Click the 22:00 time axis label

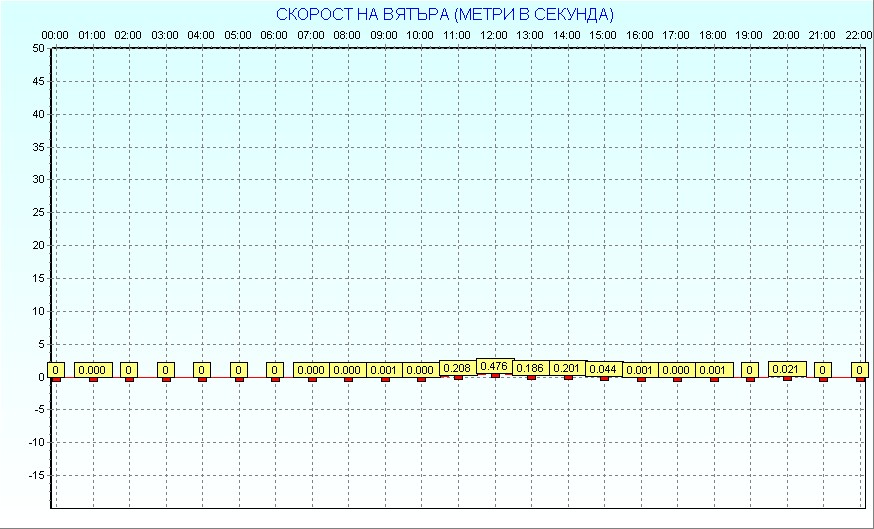(858, 35)
